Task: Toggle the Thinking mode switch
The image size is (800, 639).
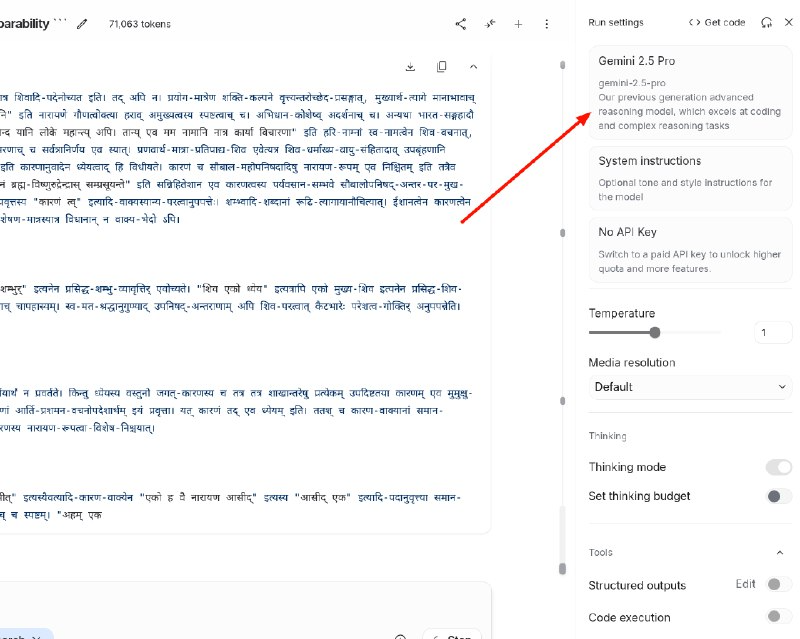Action: [778, 467]
